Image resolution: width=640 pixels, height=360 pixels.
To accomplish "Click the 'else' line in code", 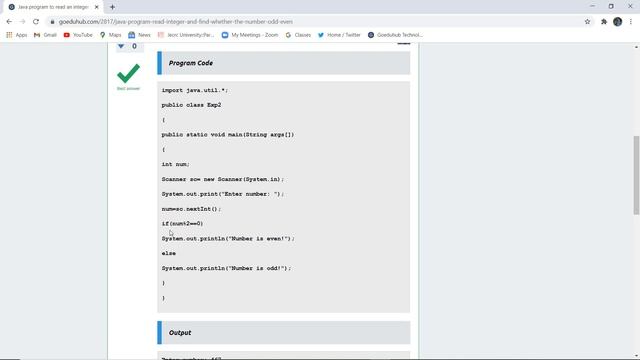I will click(169, 253).
